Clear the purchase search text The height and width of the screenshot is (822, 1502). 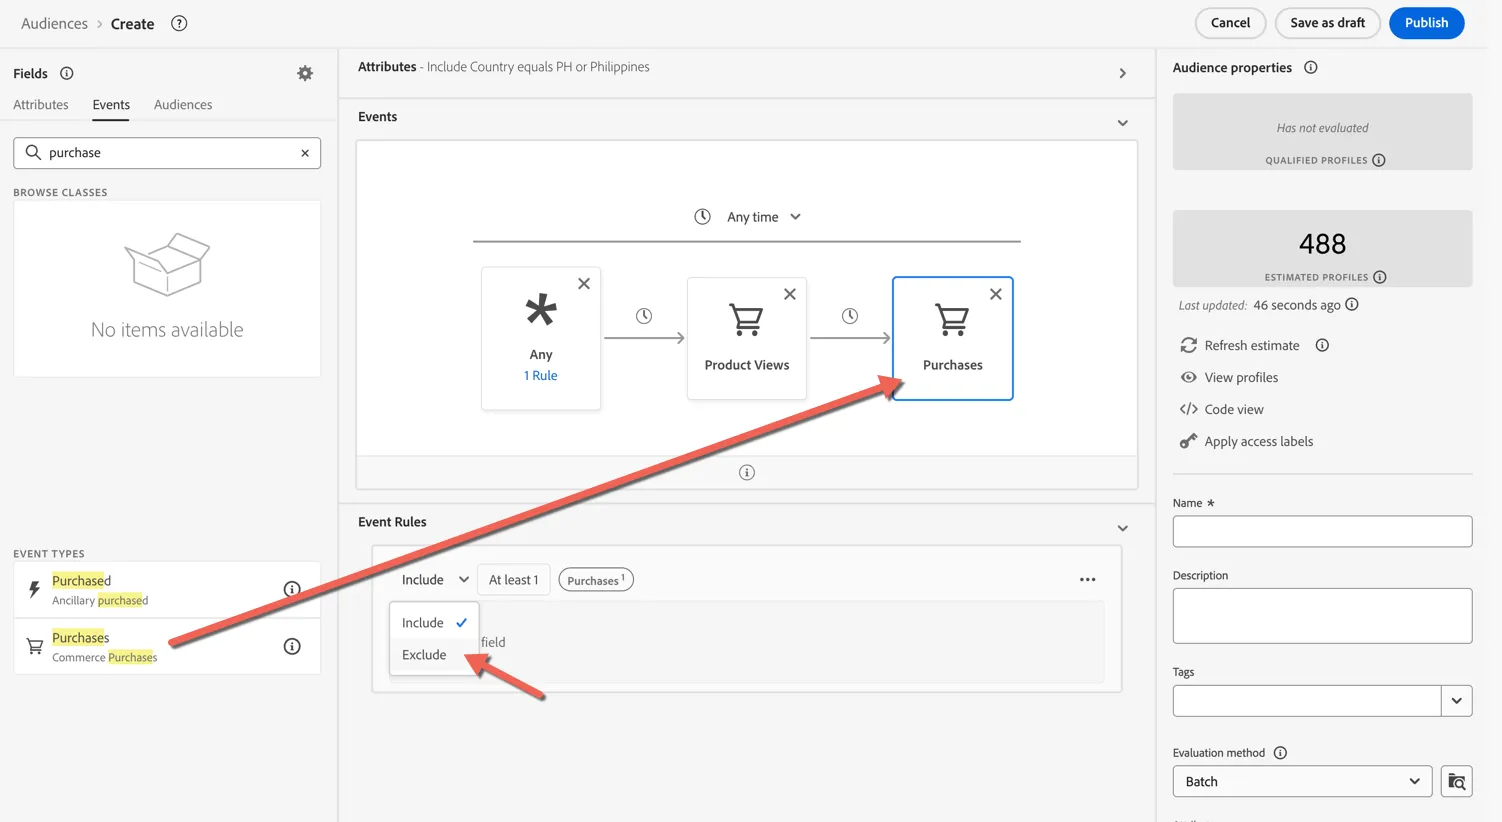tap(305, 153)
